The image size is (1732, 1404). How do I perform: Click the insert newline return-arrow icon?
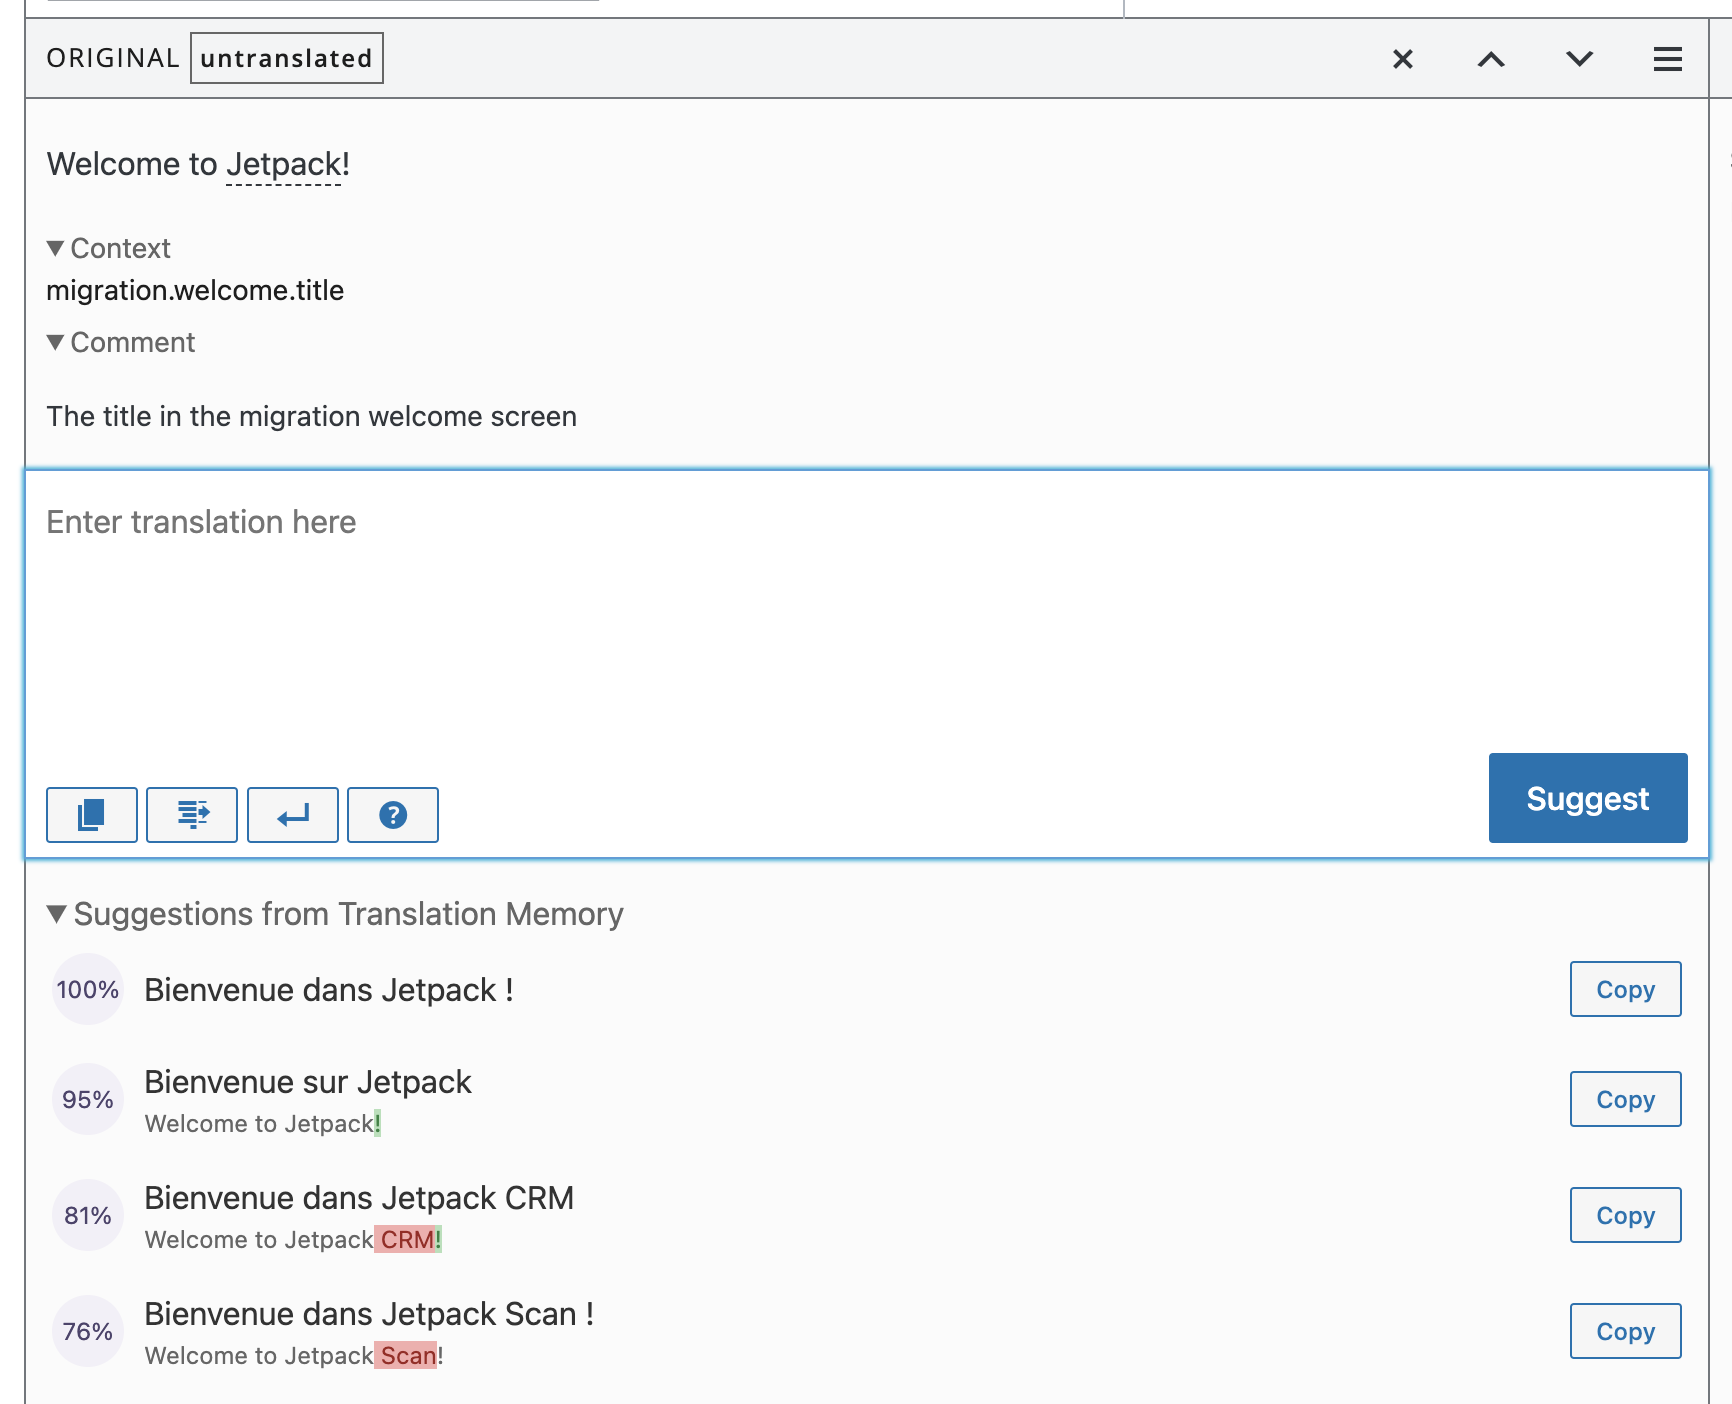pyautogui.click(x=293, y=815)
